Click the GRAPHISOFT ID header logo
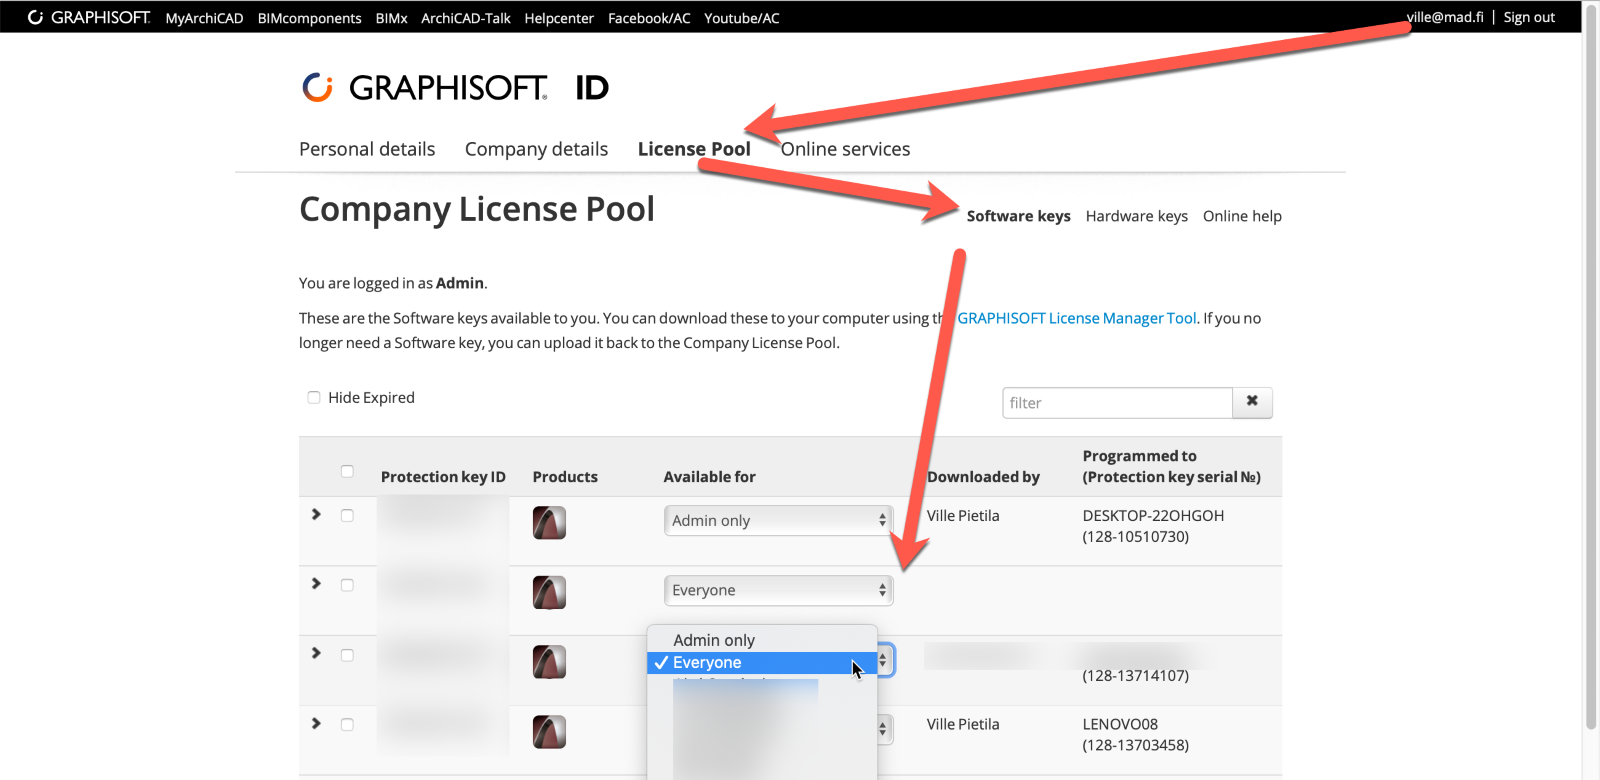Viewport: 1600px width, 780px height. click(x=455, y=88)
